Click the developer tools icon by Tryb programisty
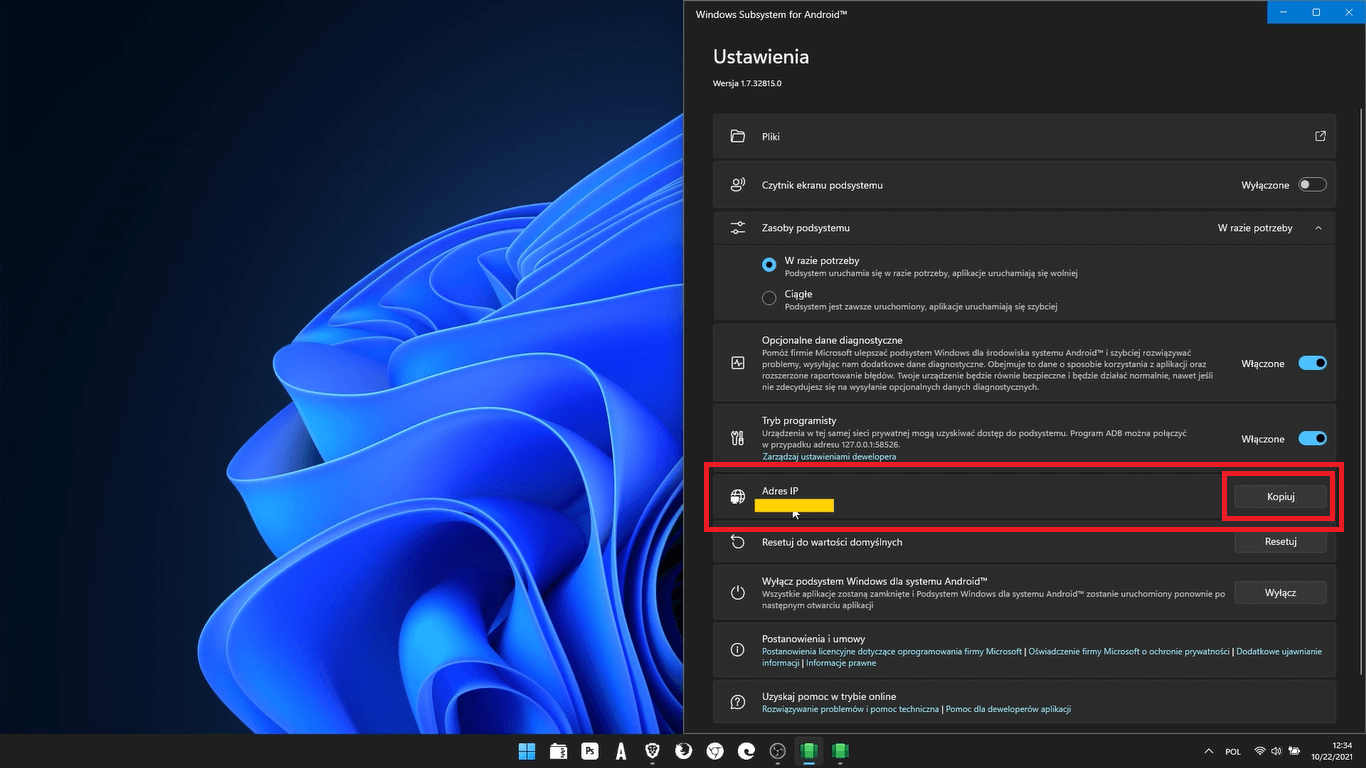The height and width of the screenshot is (768, 1366). (738, 438)
